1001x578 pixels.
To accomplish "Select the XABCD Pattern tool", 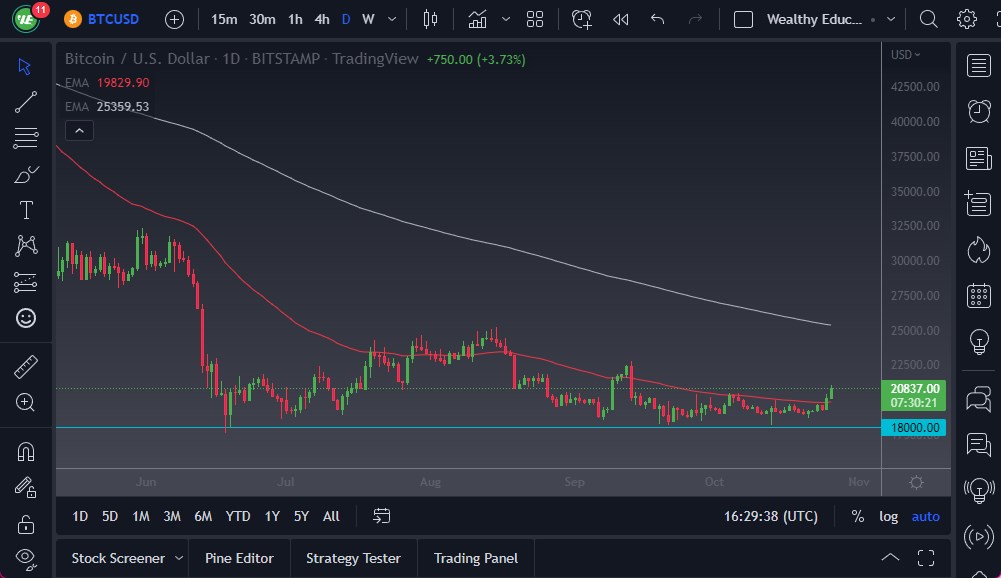I will point(25,245).
